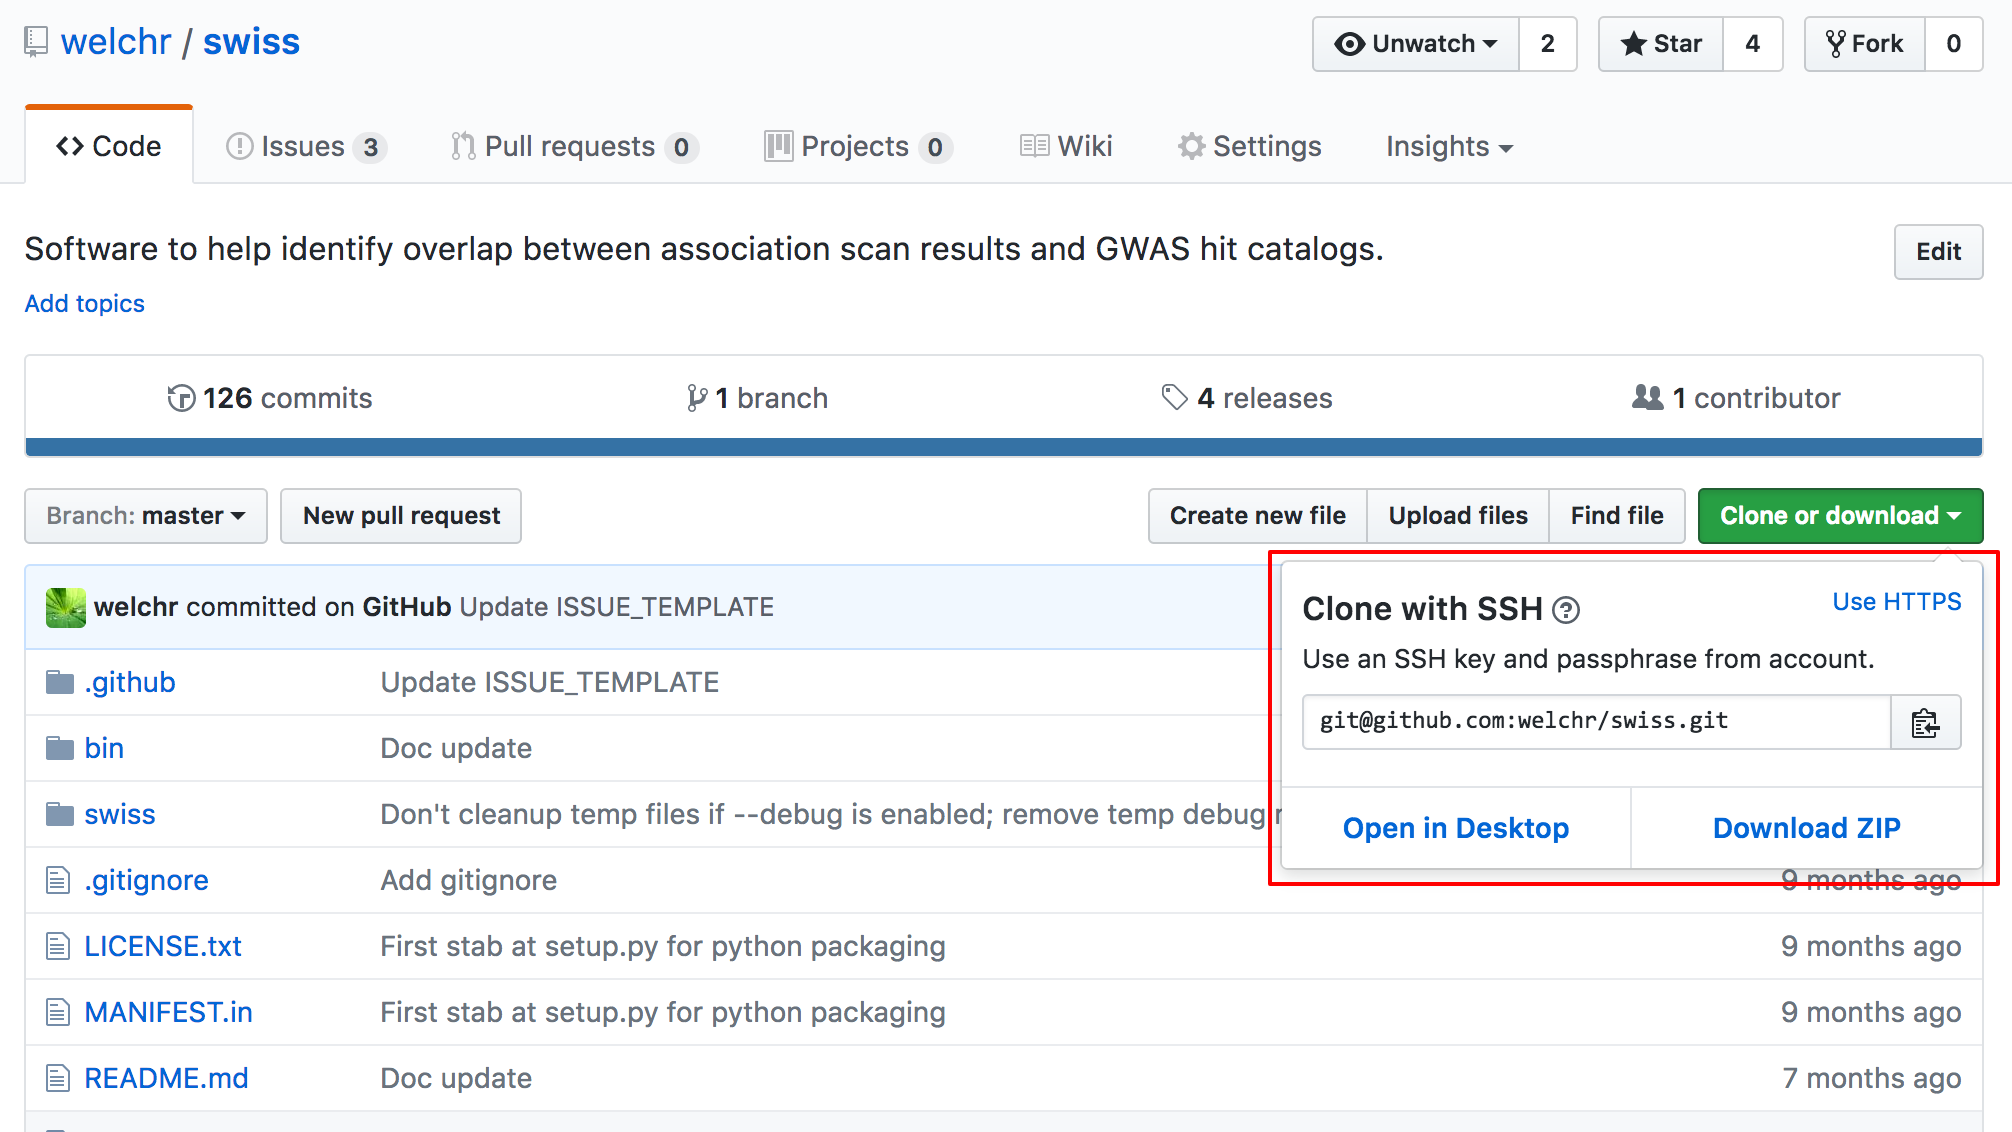Switch to the Issues tab
Viewport: 2012px width, 1132px height.
pos(306,147)
